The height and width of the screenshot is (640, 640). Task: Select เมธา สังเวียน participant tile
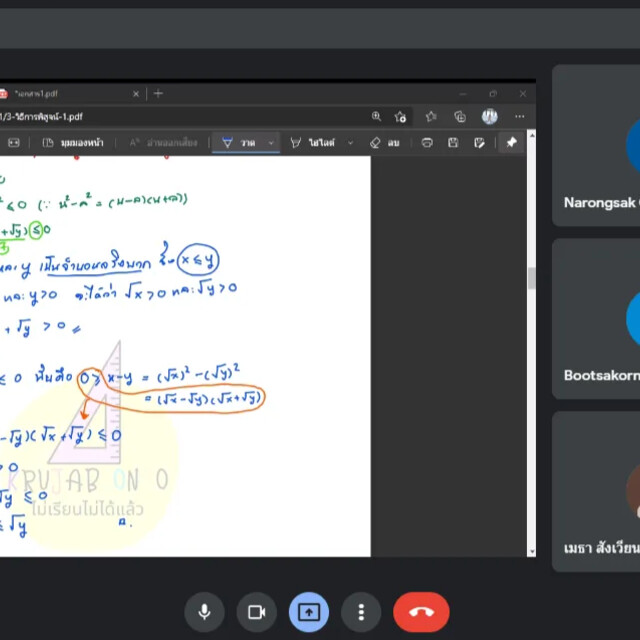(x=596, y=492)
